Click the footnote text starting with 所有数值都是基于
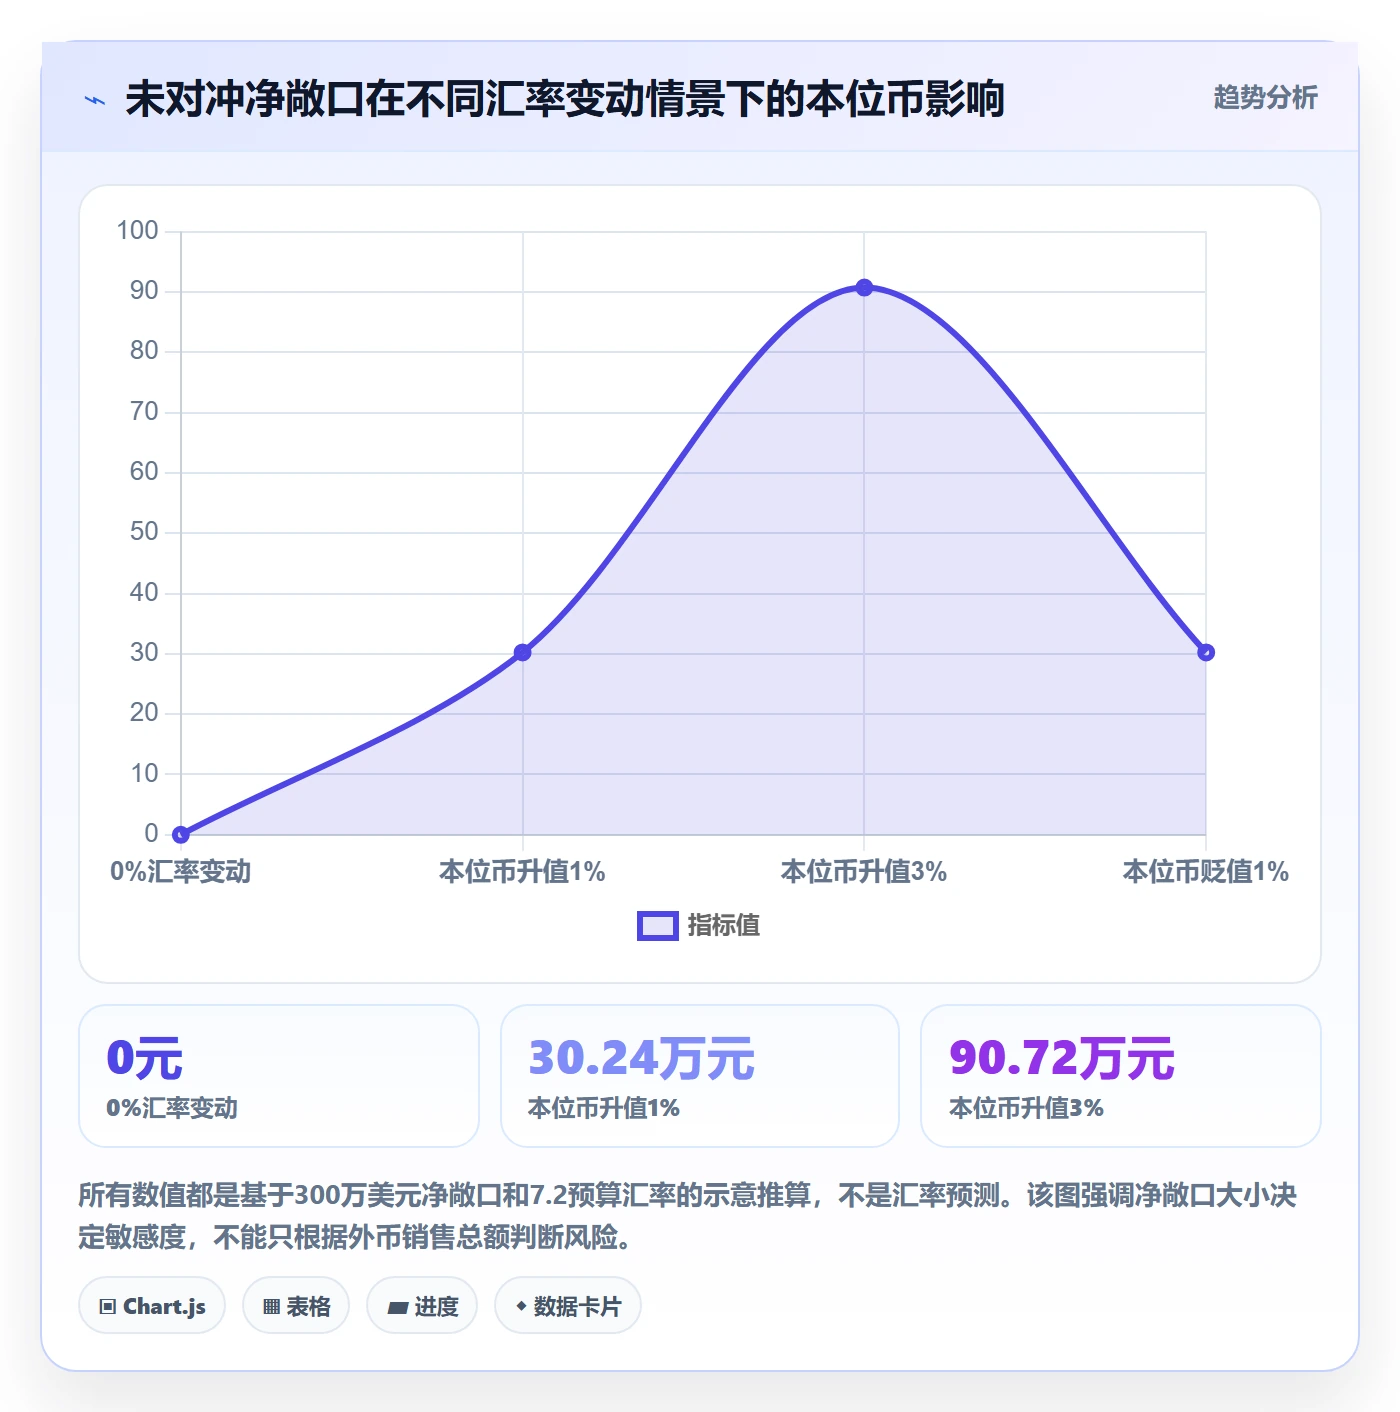The width and height of the screenshot is (1400, 1412). point(688,1216)
